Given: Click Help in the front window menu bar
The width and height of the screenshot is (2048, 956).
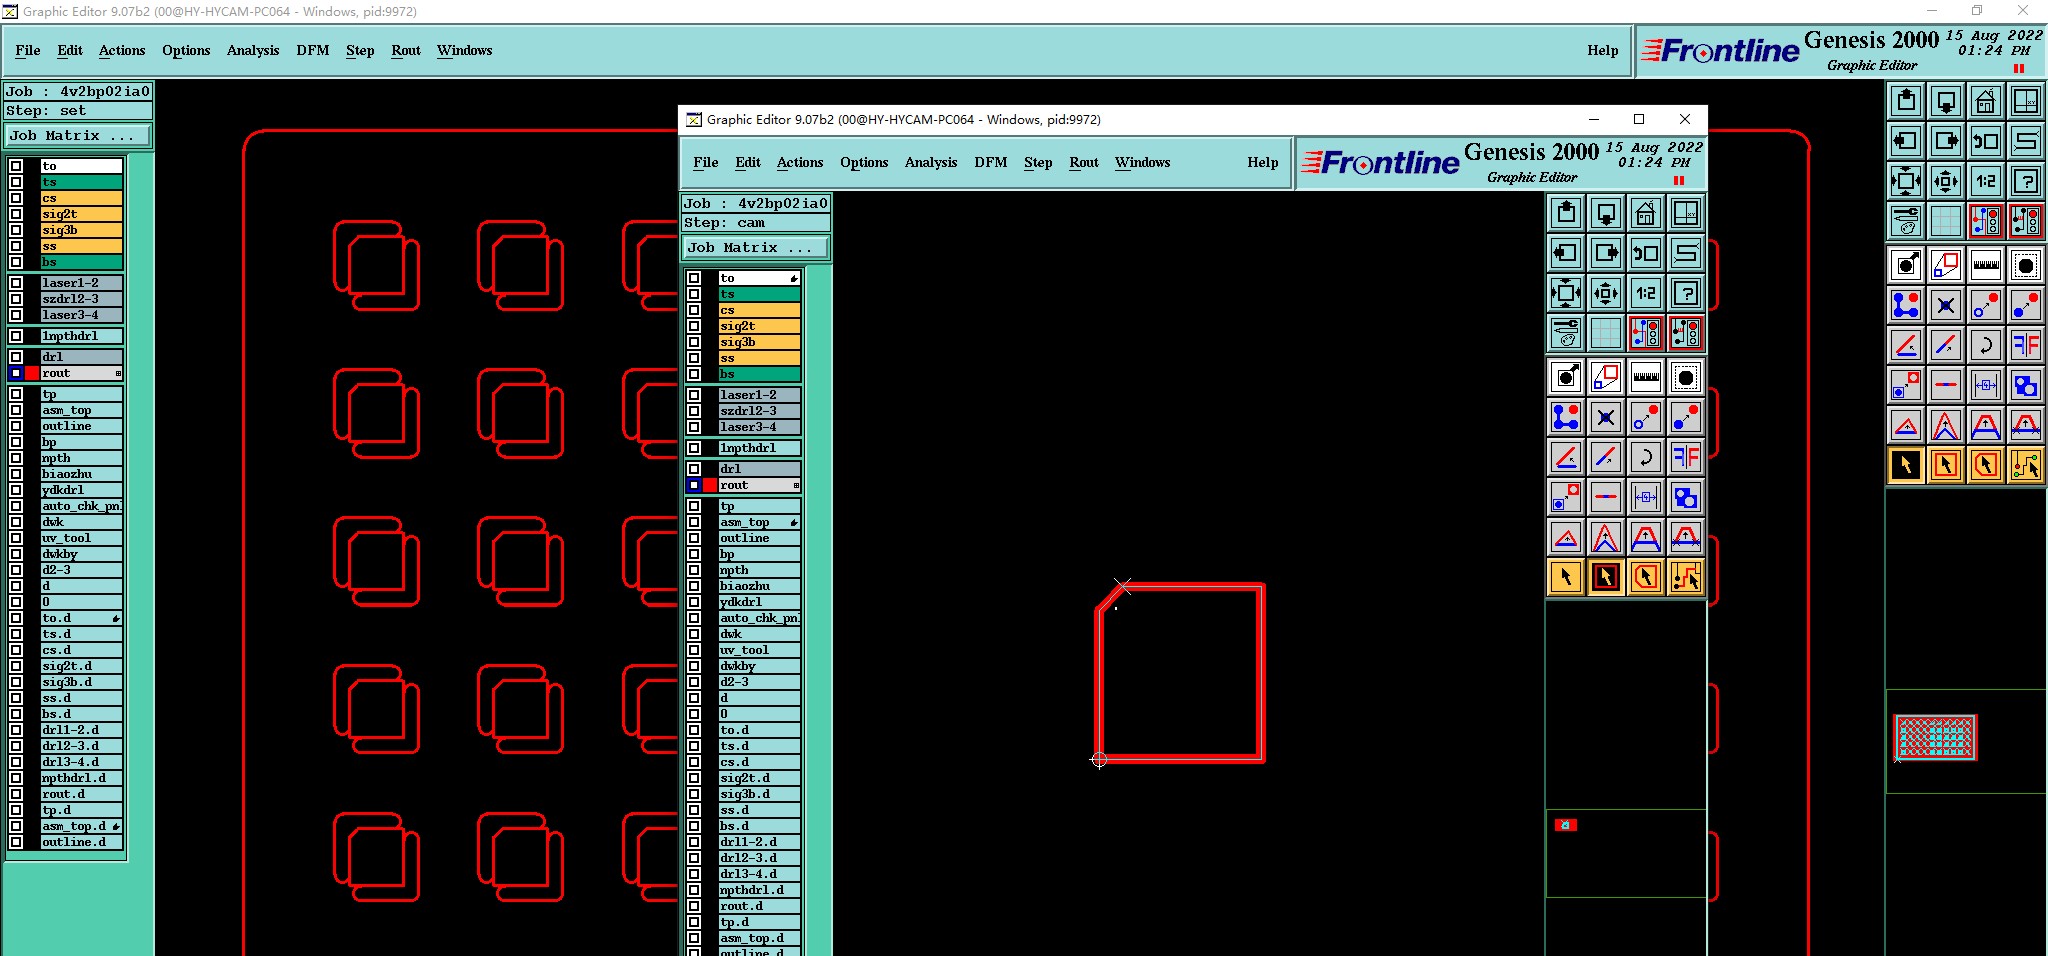Looking at the screenshot, I should [x=1263, y=162].
